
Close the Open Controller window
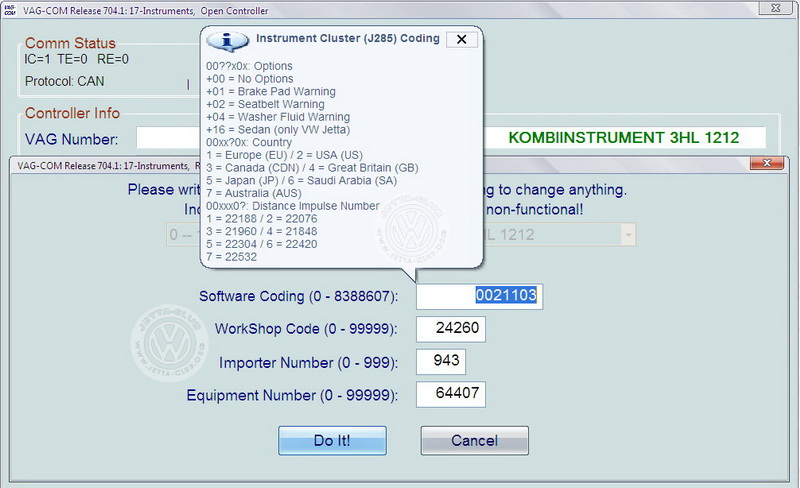(x=776, y=8)
